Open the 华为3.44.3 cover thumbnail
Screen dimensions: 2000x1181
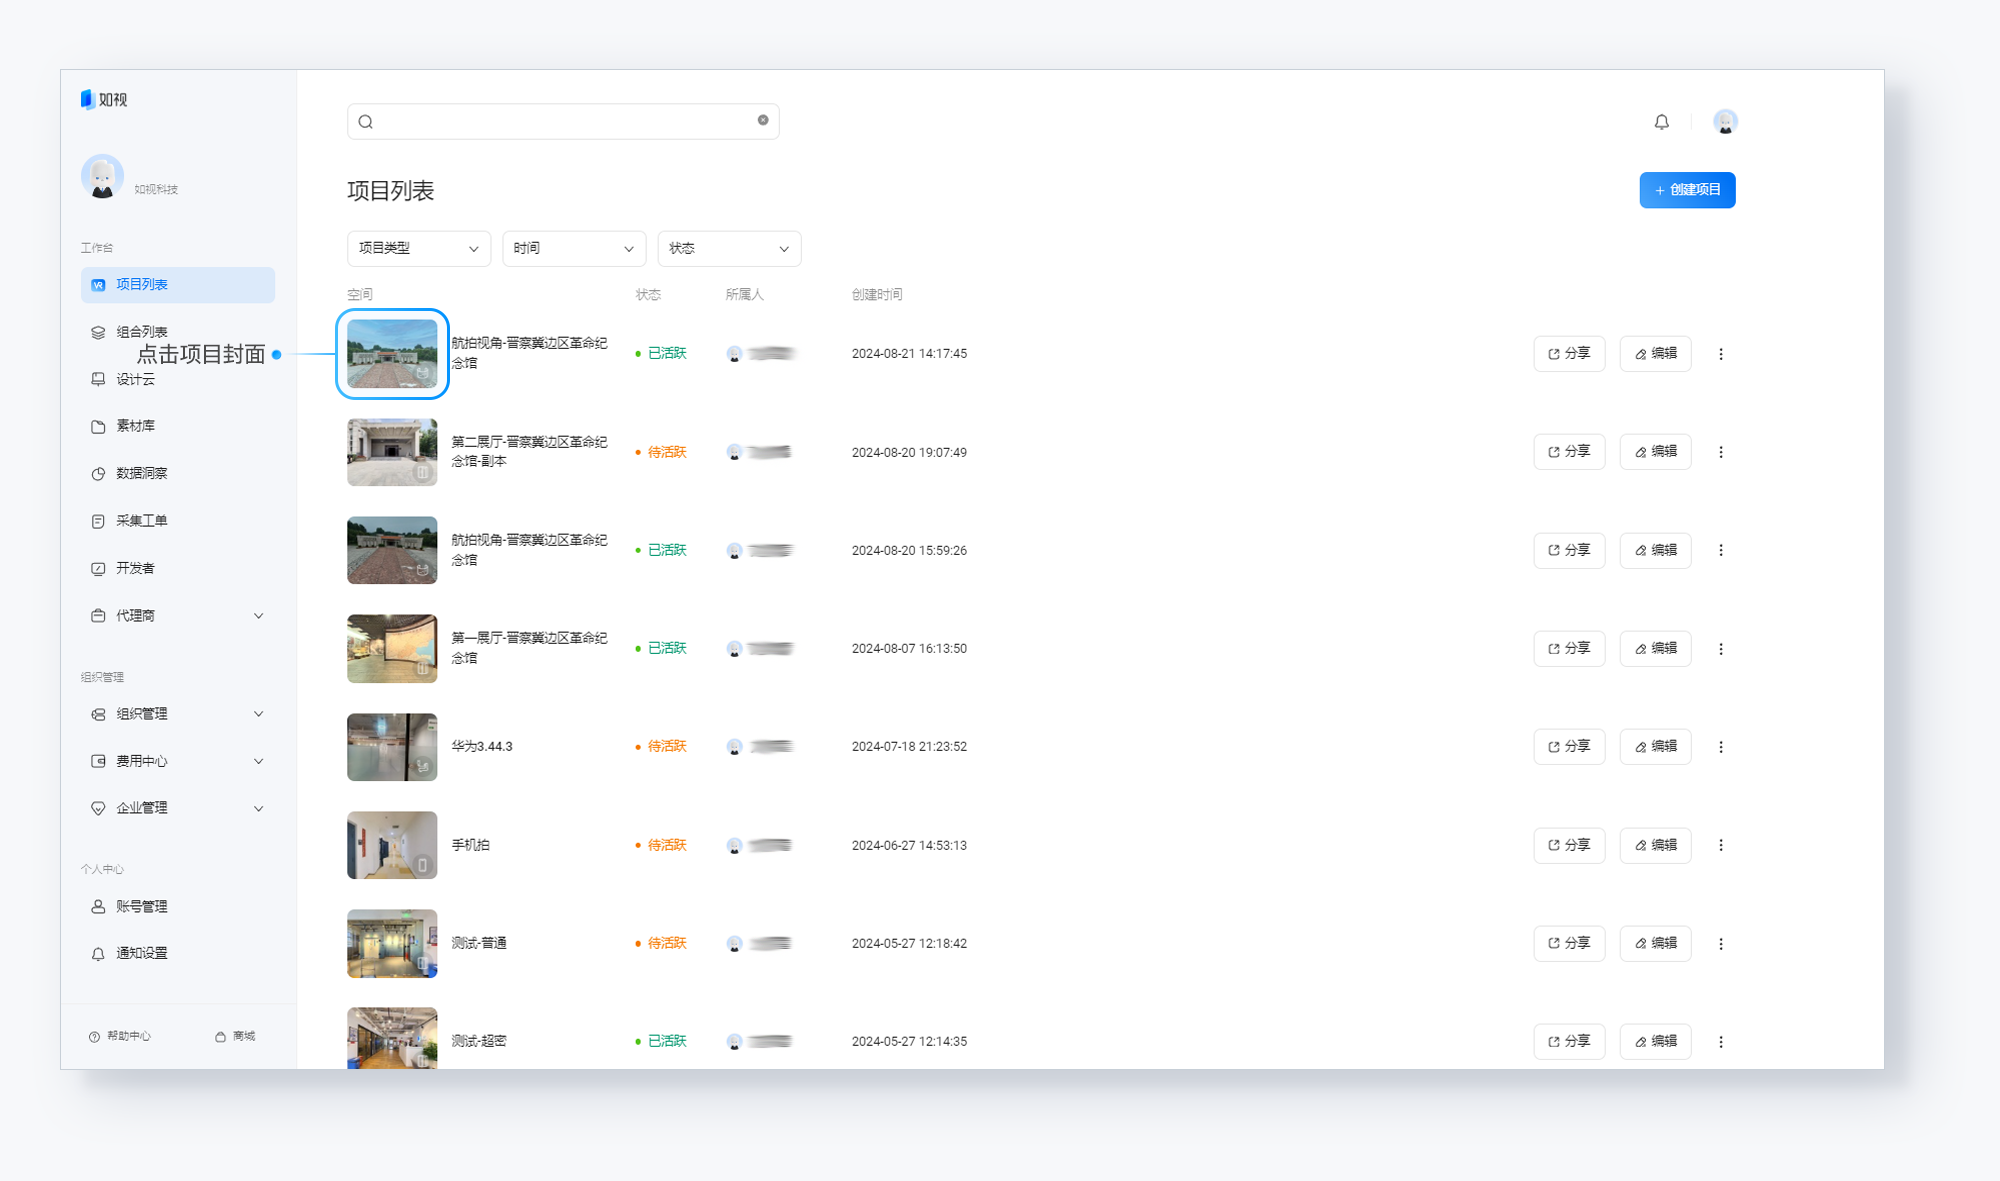coord(392,747)
